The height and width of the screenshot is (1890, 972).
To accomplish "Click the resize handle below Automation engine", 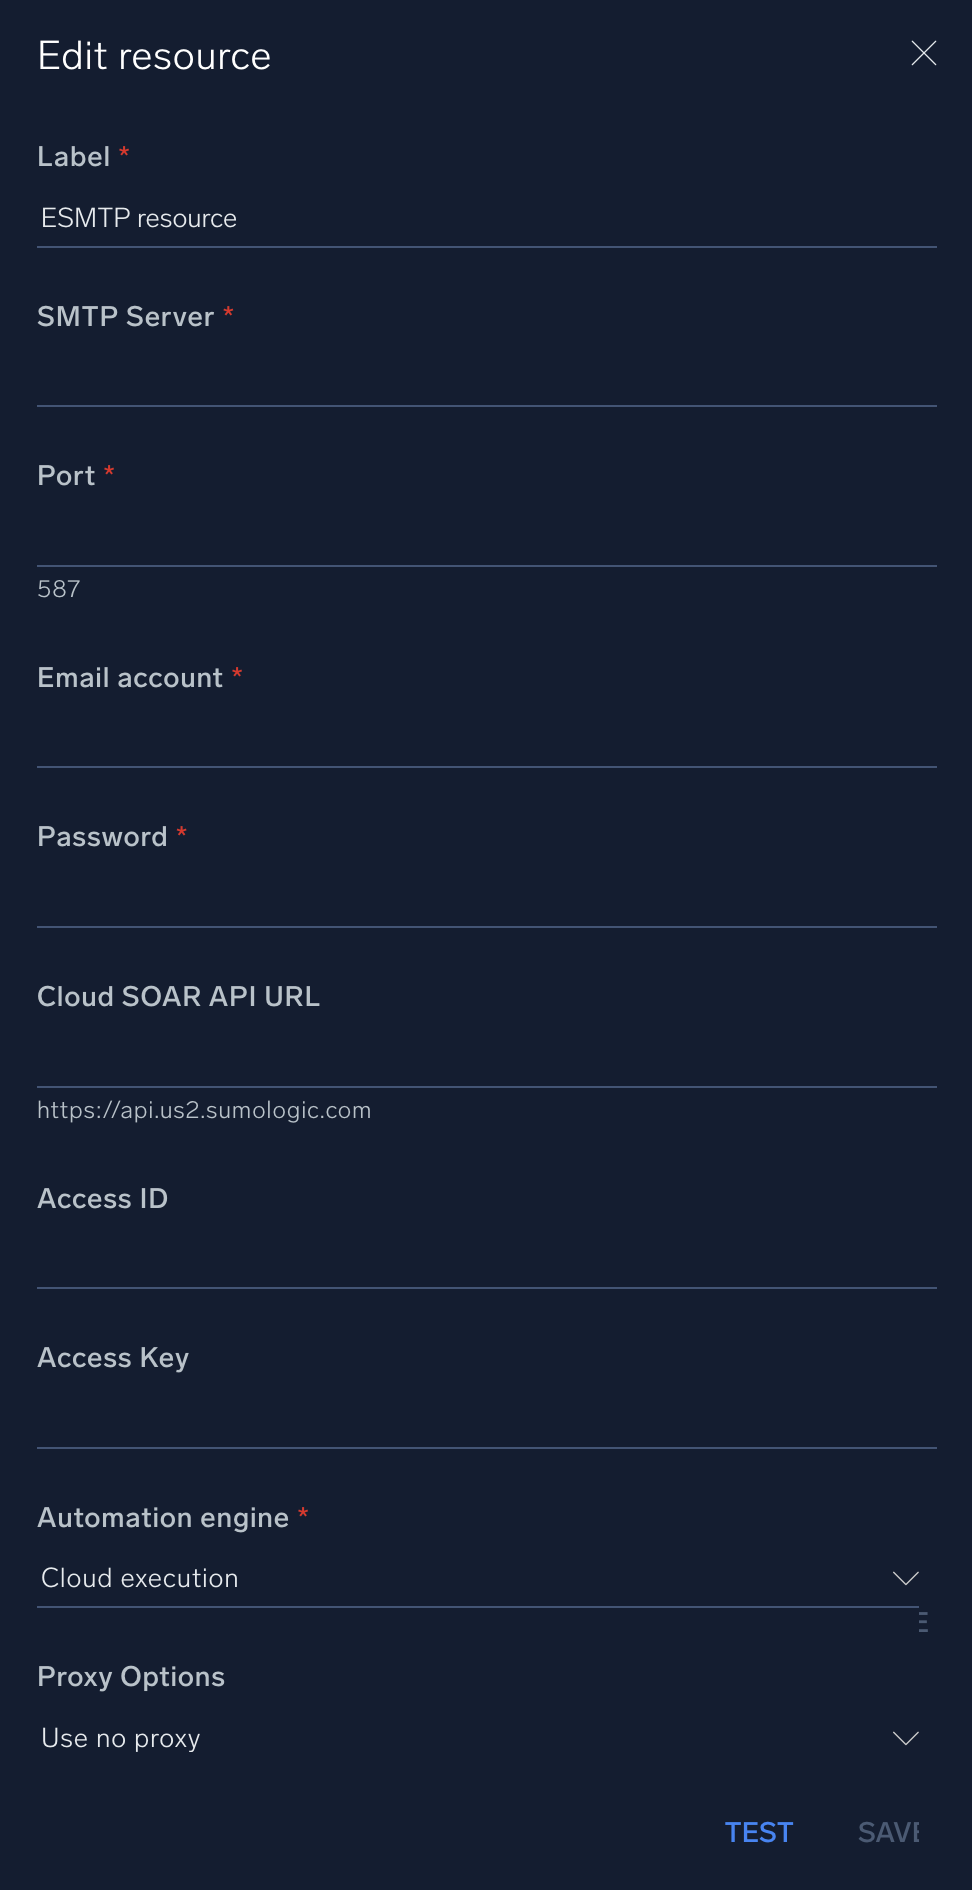I will (922, 1622).
